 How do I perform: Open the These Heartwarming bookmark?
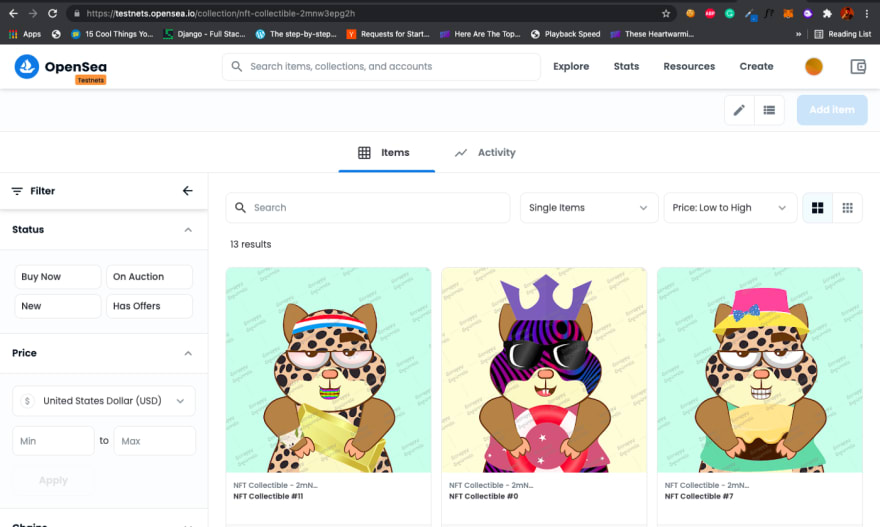(x=652, y=34)
